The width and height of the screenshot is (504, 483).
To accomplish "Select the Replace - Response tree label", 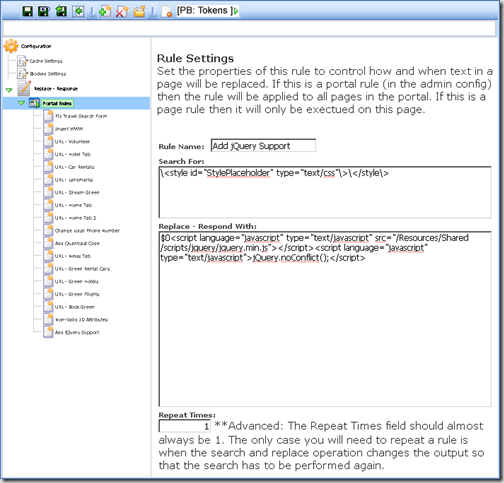I will (56, 89).
